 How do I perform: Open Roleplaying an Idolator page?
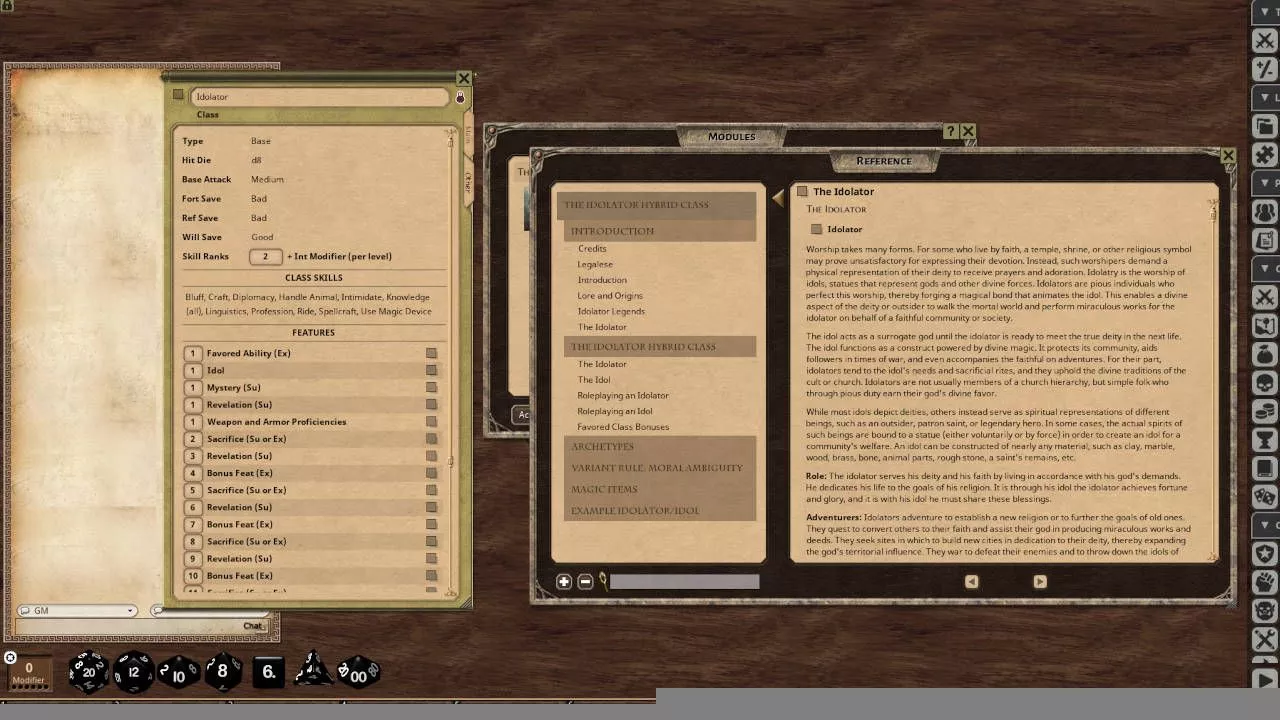coord(623,395)
